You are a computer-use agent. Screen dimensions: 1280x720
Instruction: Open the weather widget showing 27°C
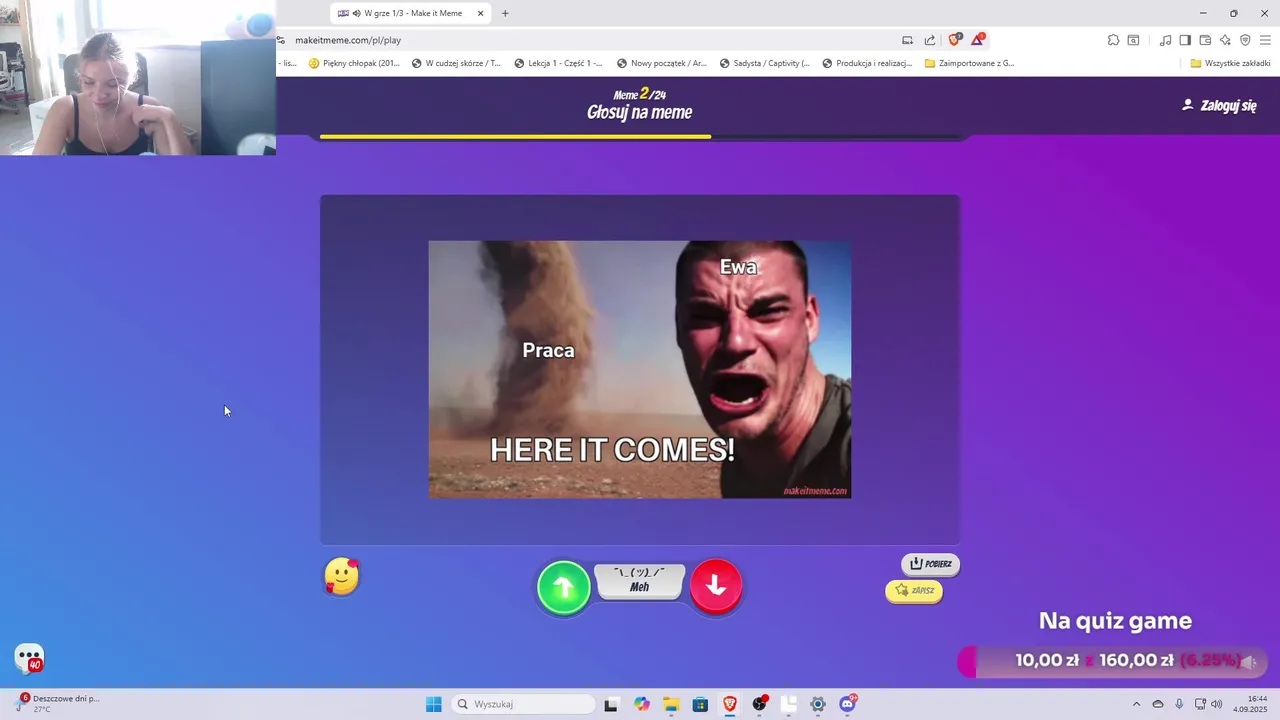click(58, 703)
